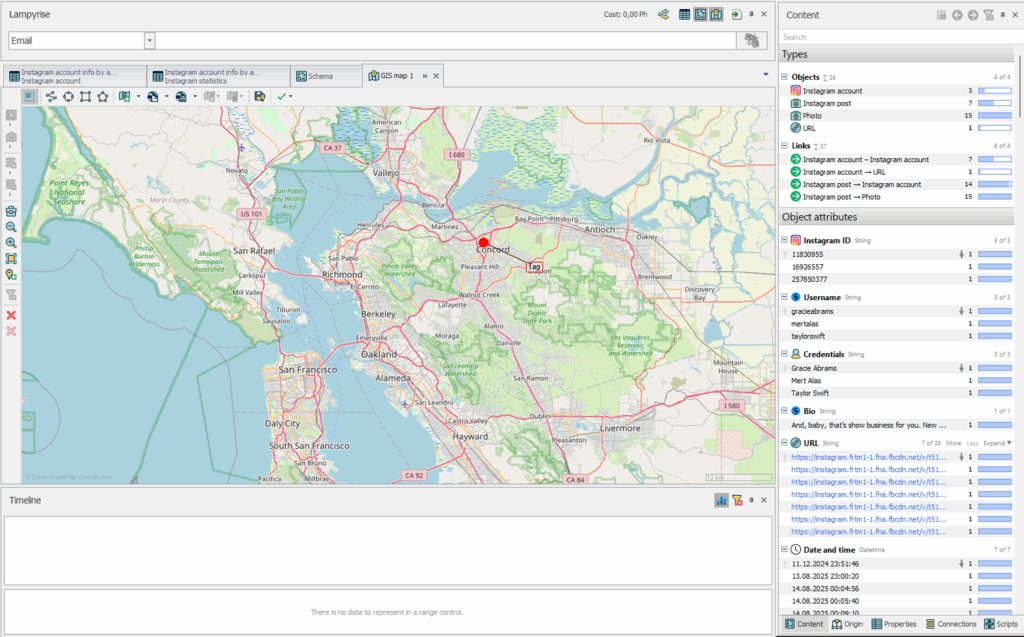Screen dimensions: 1024x637
Task: Click the add location pin icon
Action: coord(11,275)
